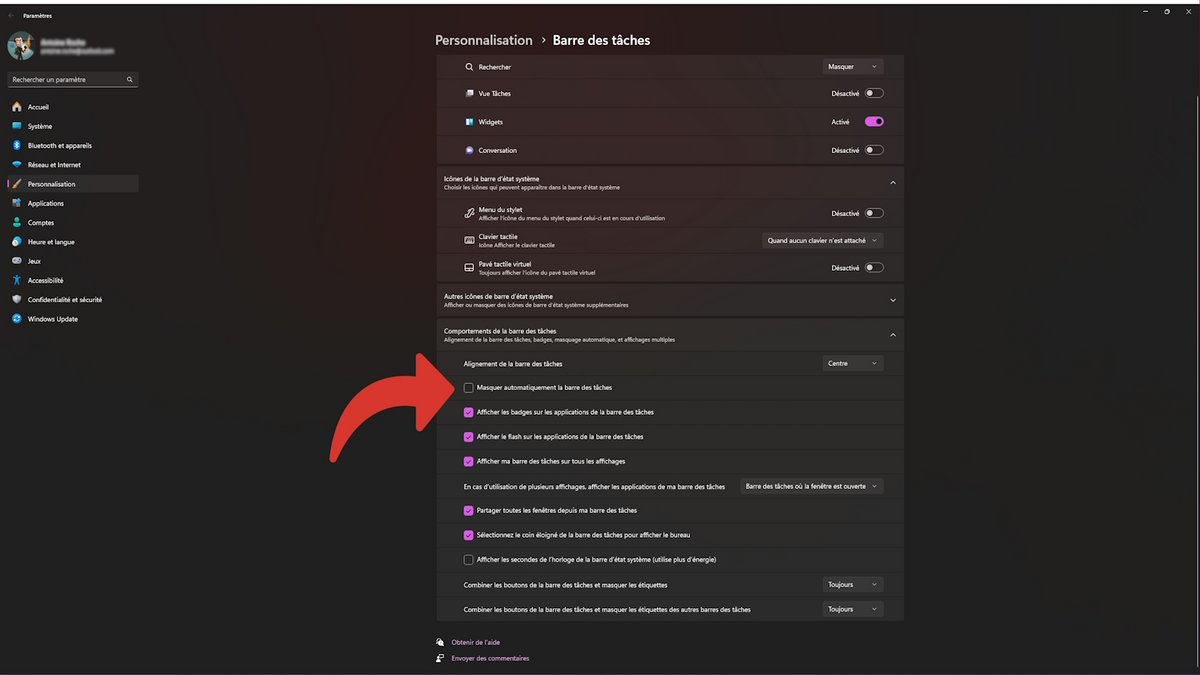Enable the Conversation toggle
Screen dimensions: 1200x675
874,150
